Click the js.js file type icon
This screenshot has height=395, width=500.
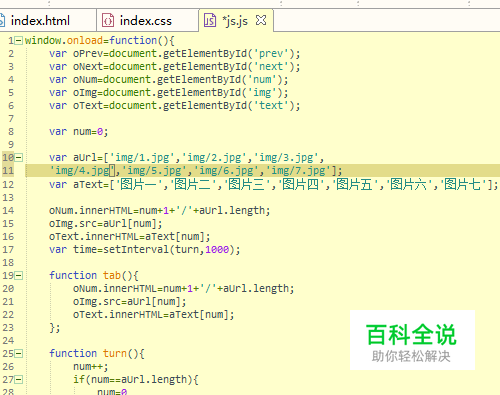point(210,21)
